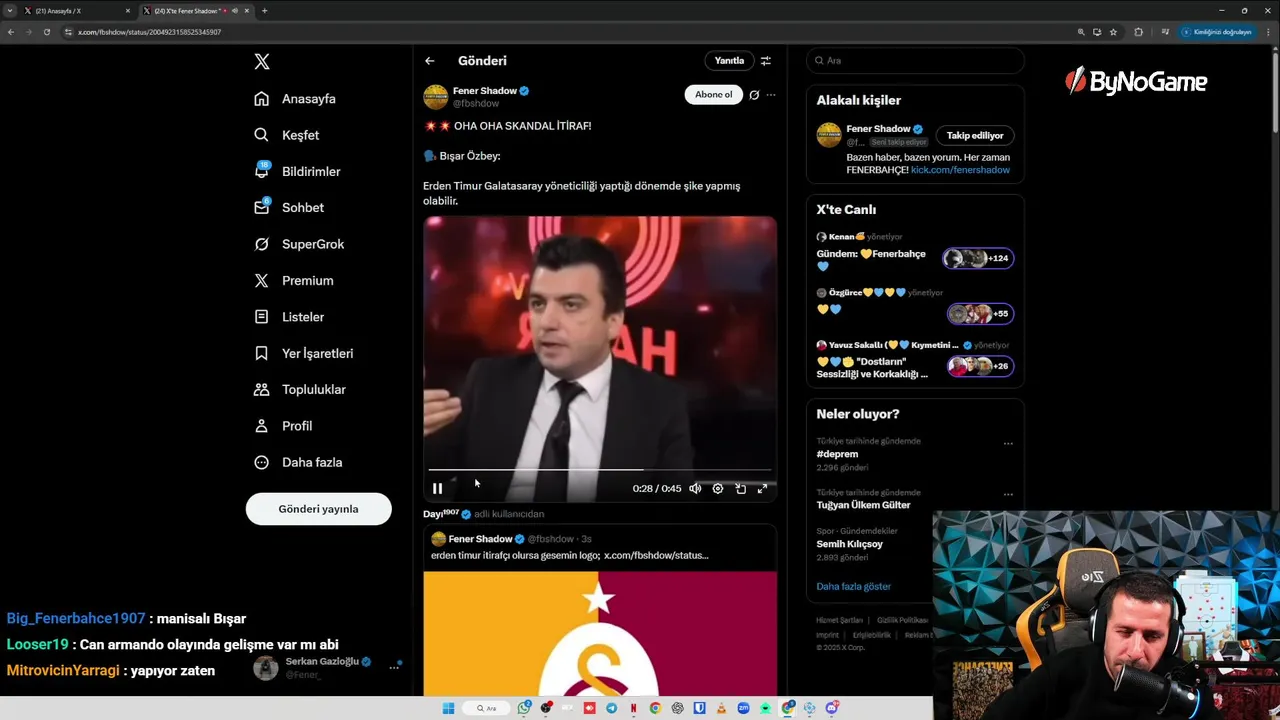Click Takip ediliyor button for Fener Shadow

[x=975, y=136]
